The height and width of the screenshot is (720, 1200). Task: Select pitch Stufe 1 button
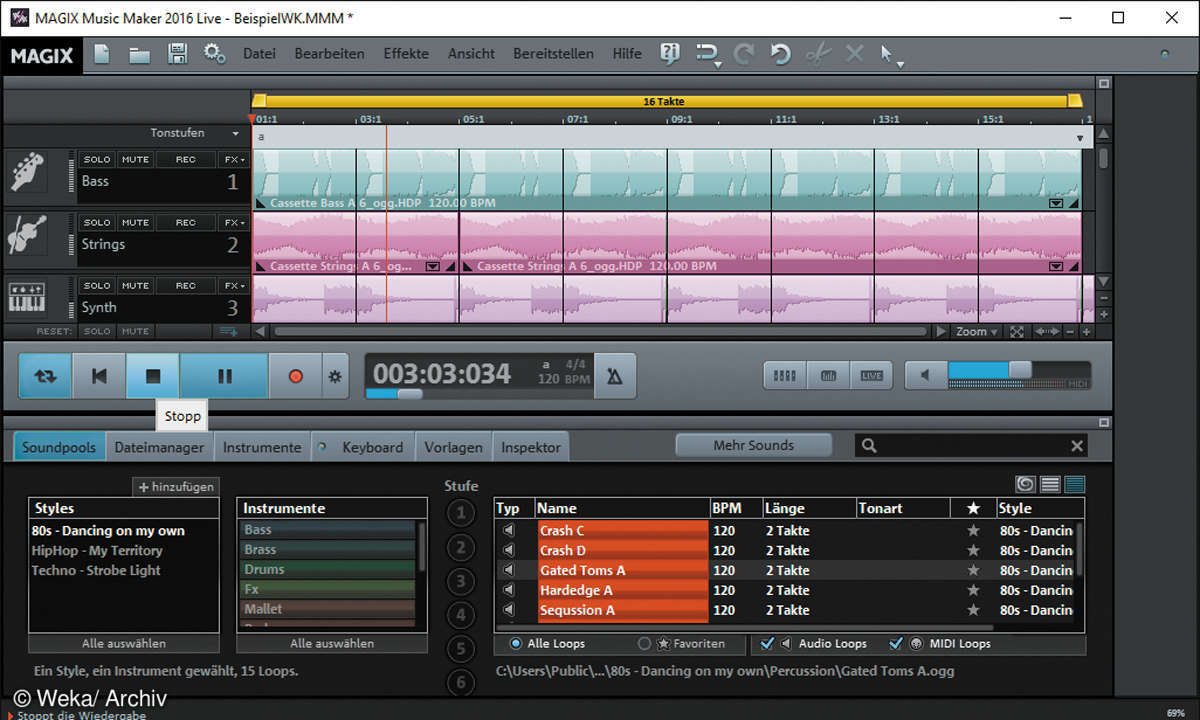(460, 514)
